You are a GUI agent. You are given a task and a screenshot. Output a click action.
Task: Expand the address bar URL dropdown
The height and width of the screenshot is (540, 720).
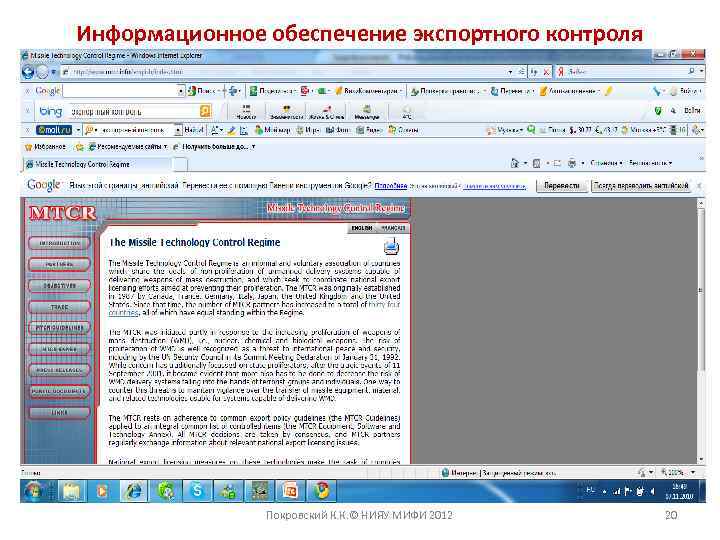tap(510, 72)
